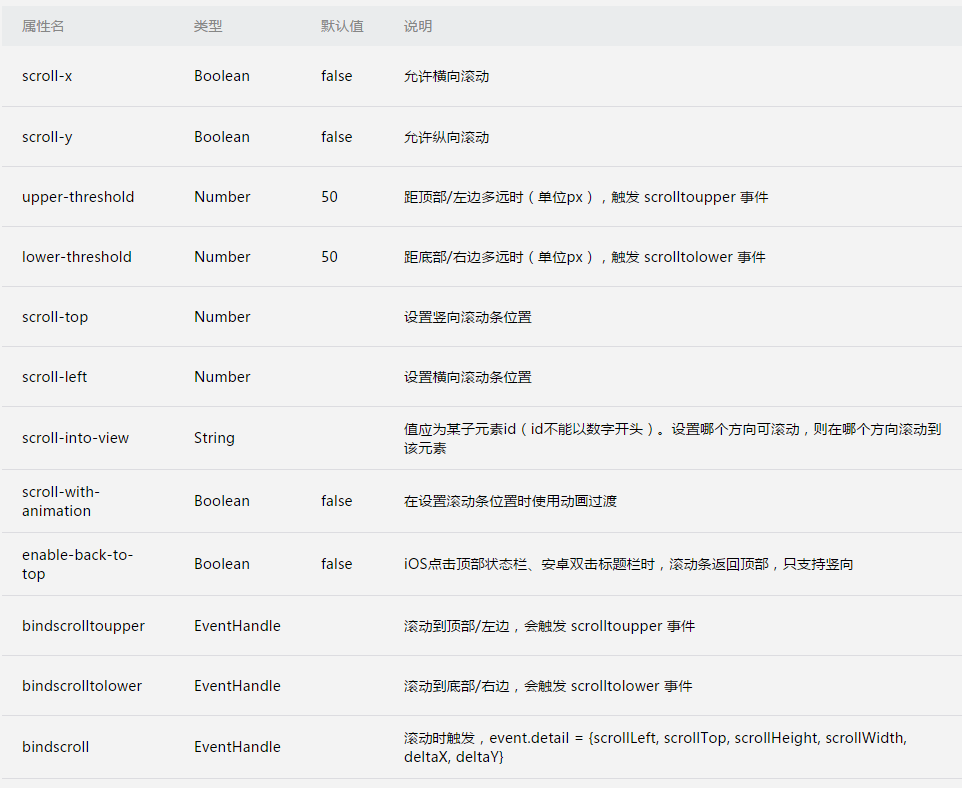
Task: Select the bindscroll property name
Action: tap(56, 747)
